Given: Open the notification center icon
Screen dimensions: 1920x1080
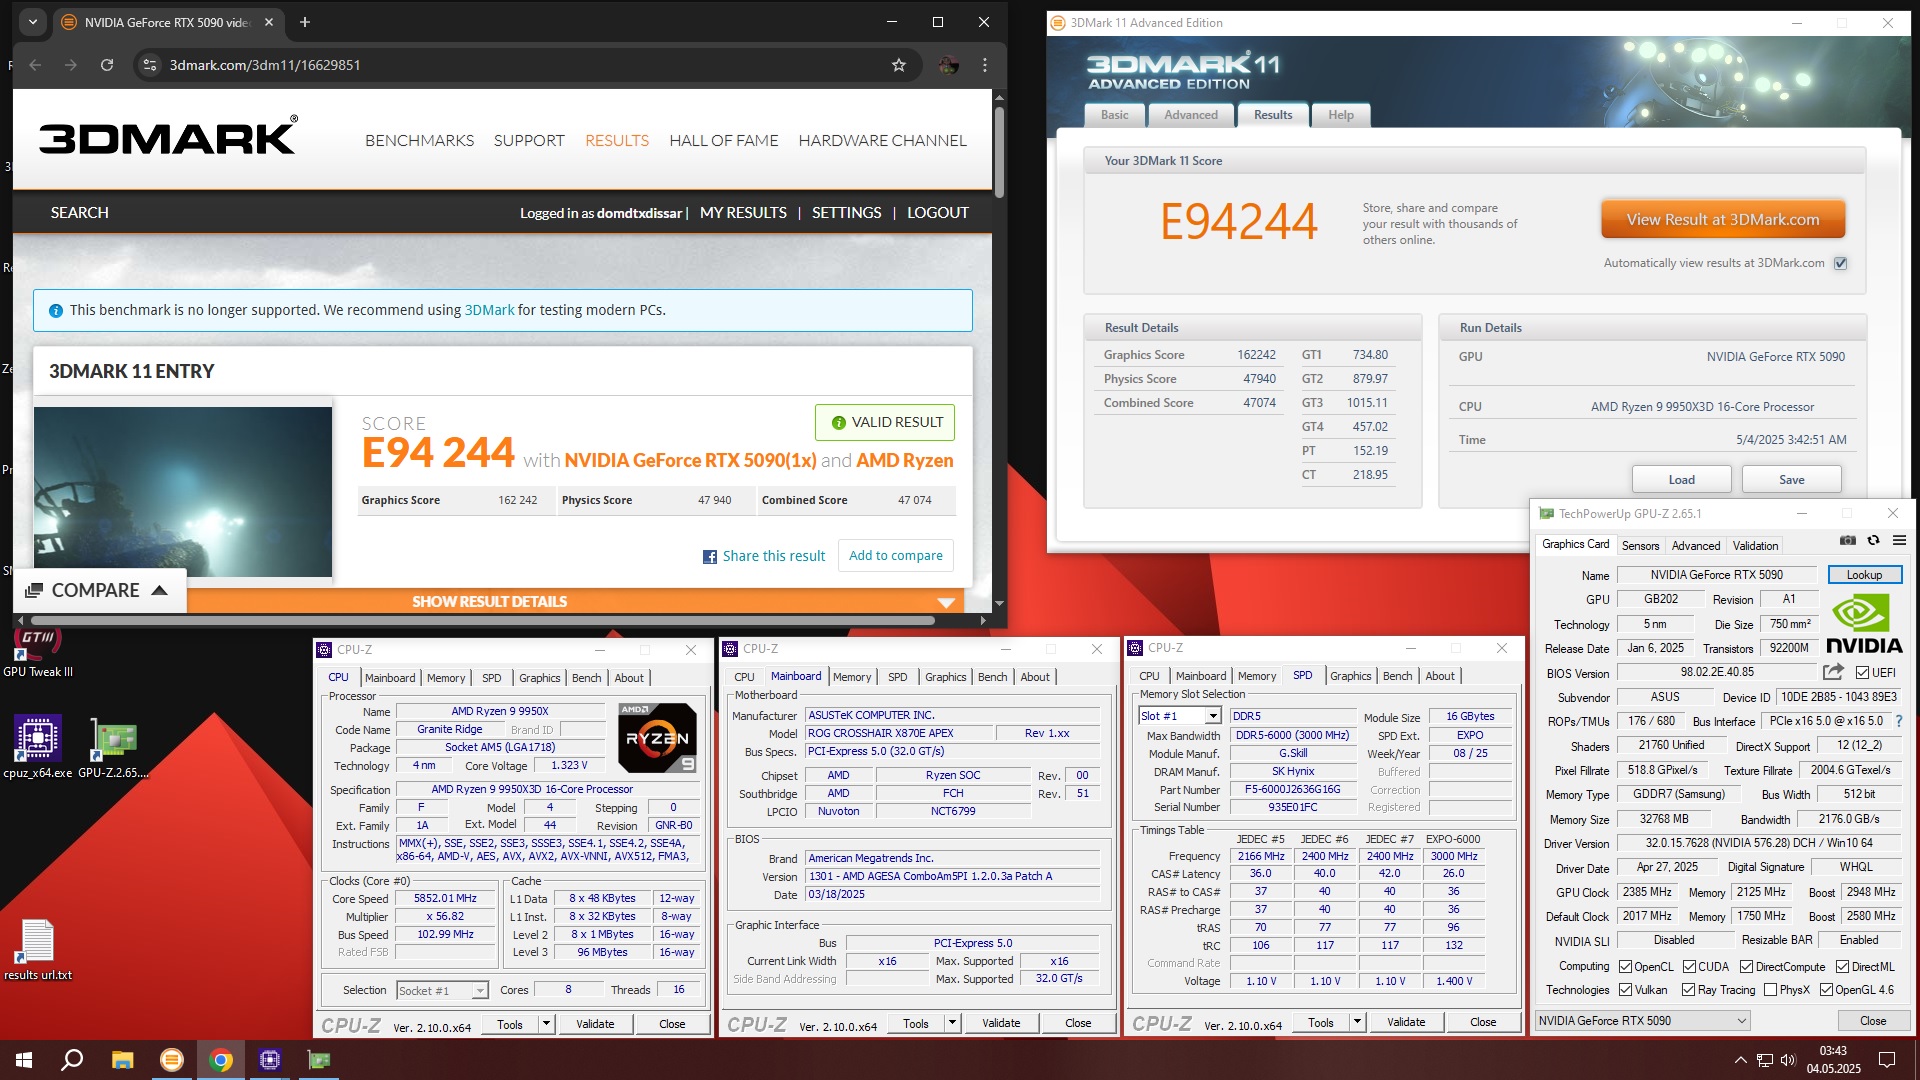Looking at the screenshot, I should click(x=1887, y=1060).
